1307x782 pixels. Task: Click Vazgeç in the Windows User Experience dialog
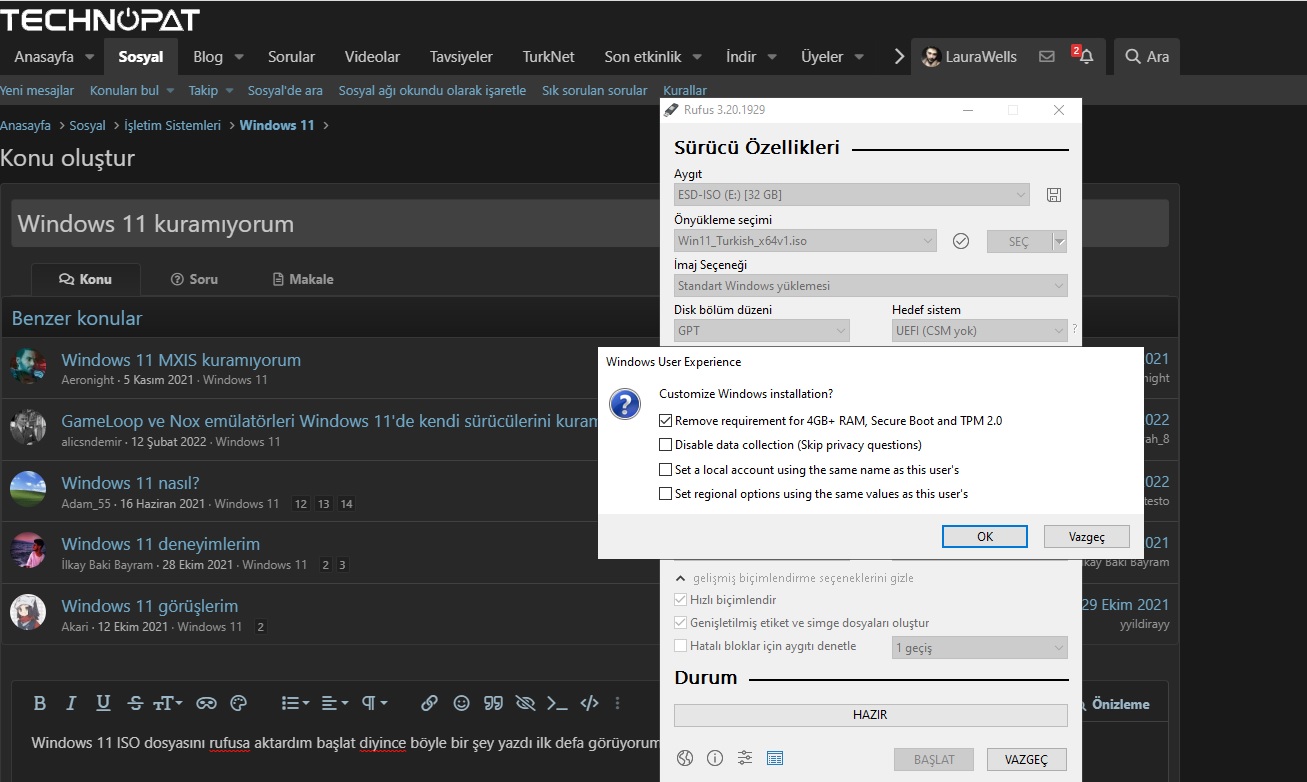[1087, 537]
